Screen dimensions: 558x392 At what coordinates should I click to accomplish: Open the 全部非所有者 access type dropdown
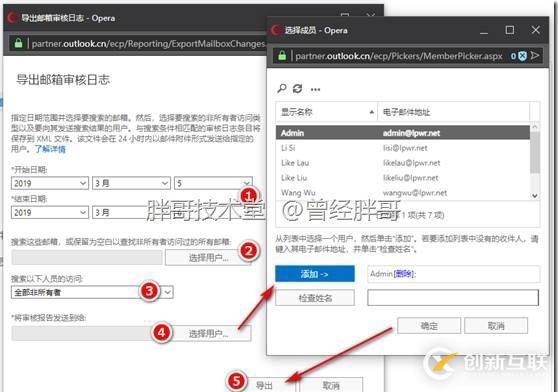tap(92, 292)
